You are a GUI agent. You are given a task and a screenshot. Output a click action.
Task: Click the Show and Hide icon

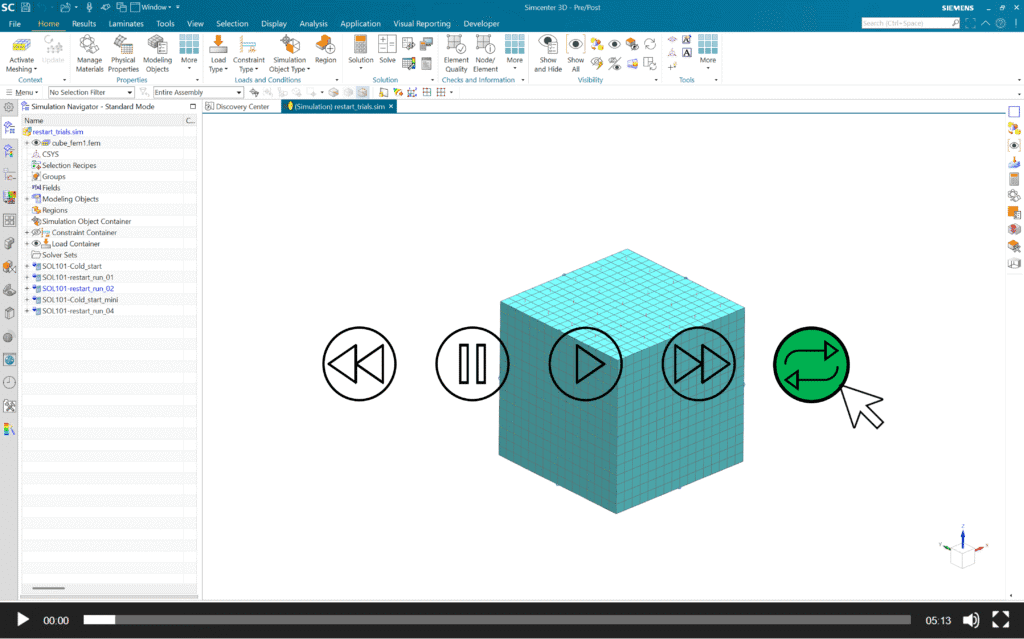[x=547, y=46]
